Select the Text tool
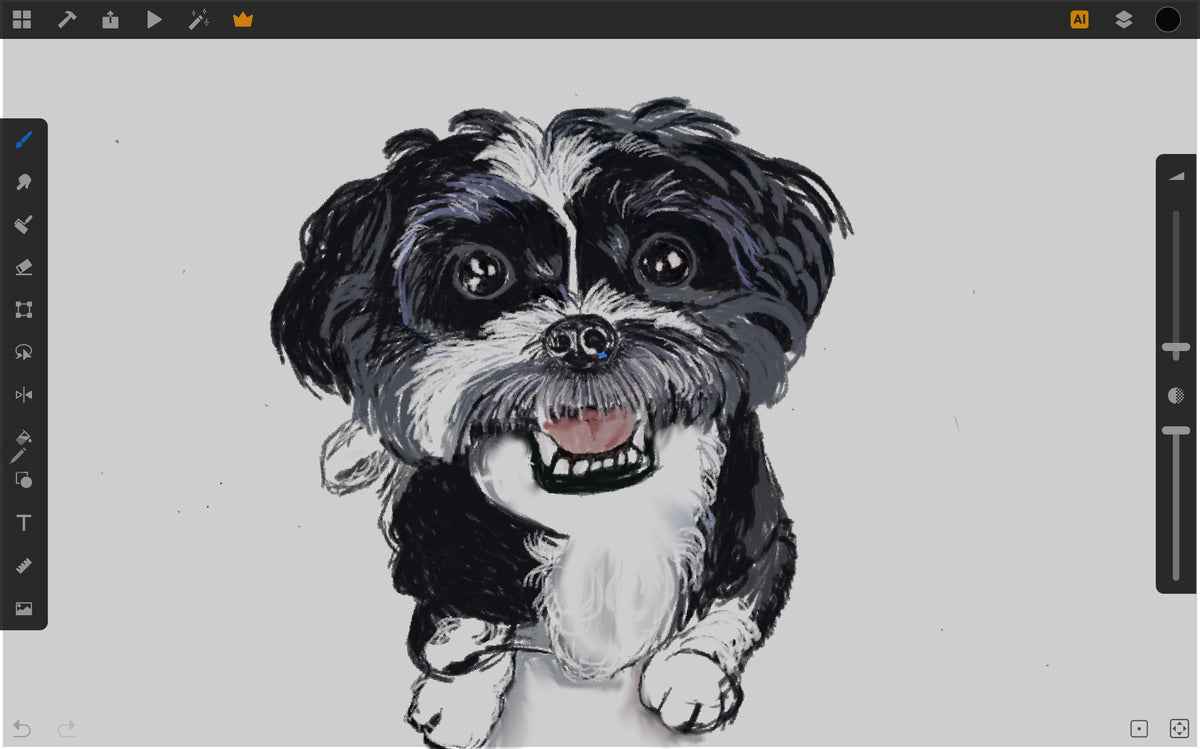The height and width of the screenshot is (749, 1200). coord(24,523)
